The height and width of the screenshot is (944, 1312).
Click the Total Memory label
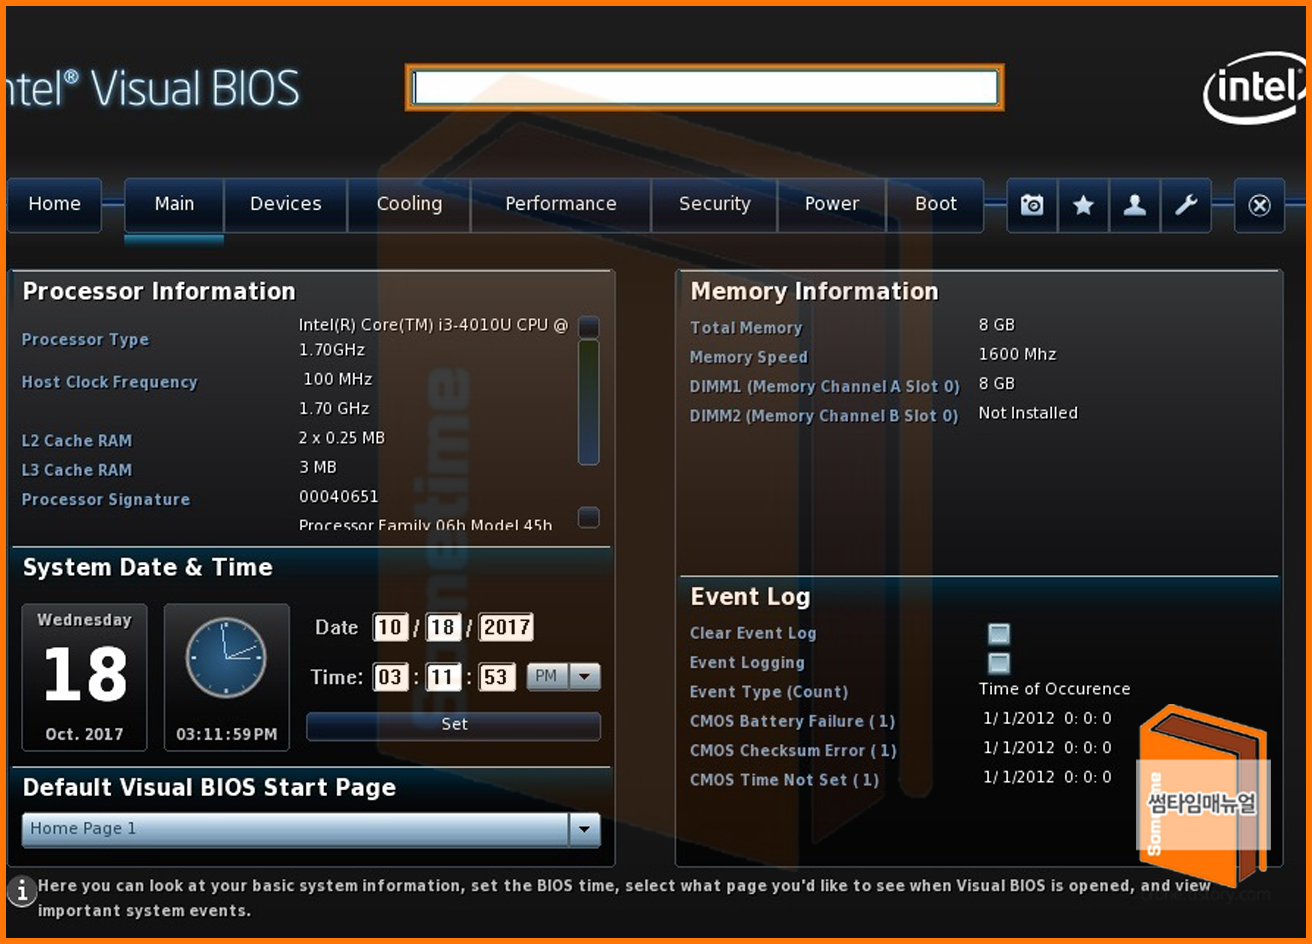(746, 328)
